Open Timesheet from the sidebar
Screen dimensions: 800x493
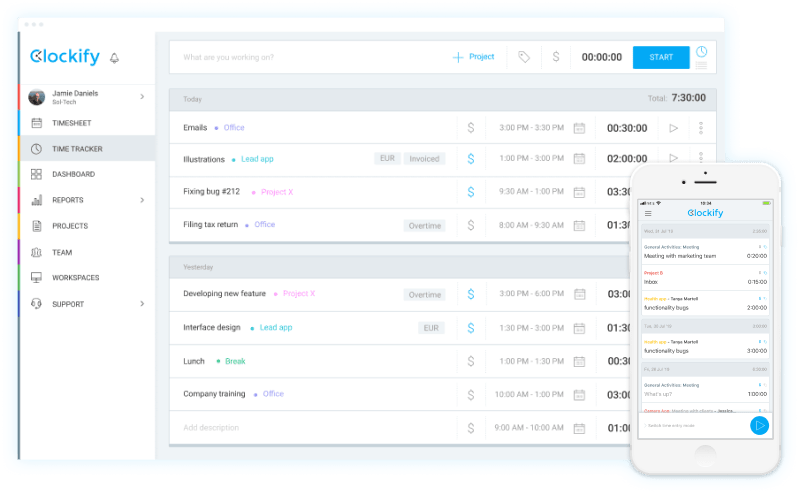point(73,123)
